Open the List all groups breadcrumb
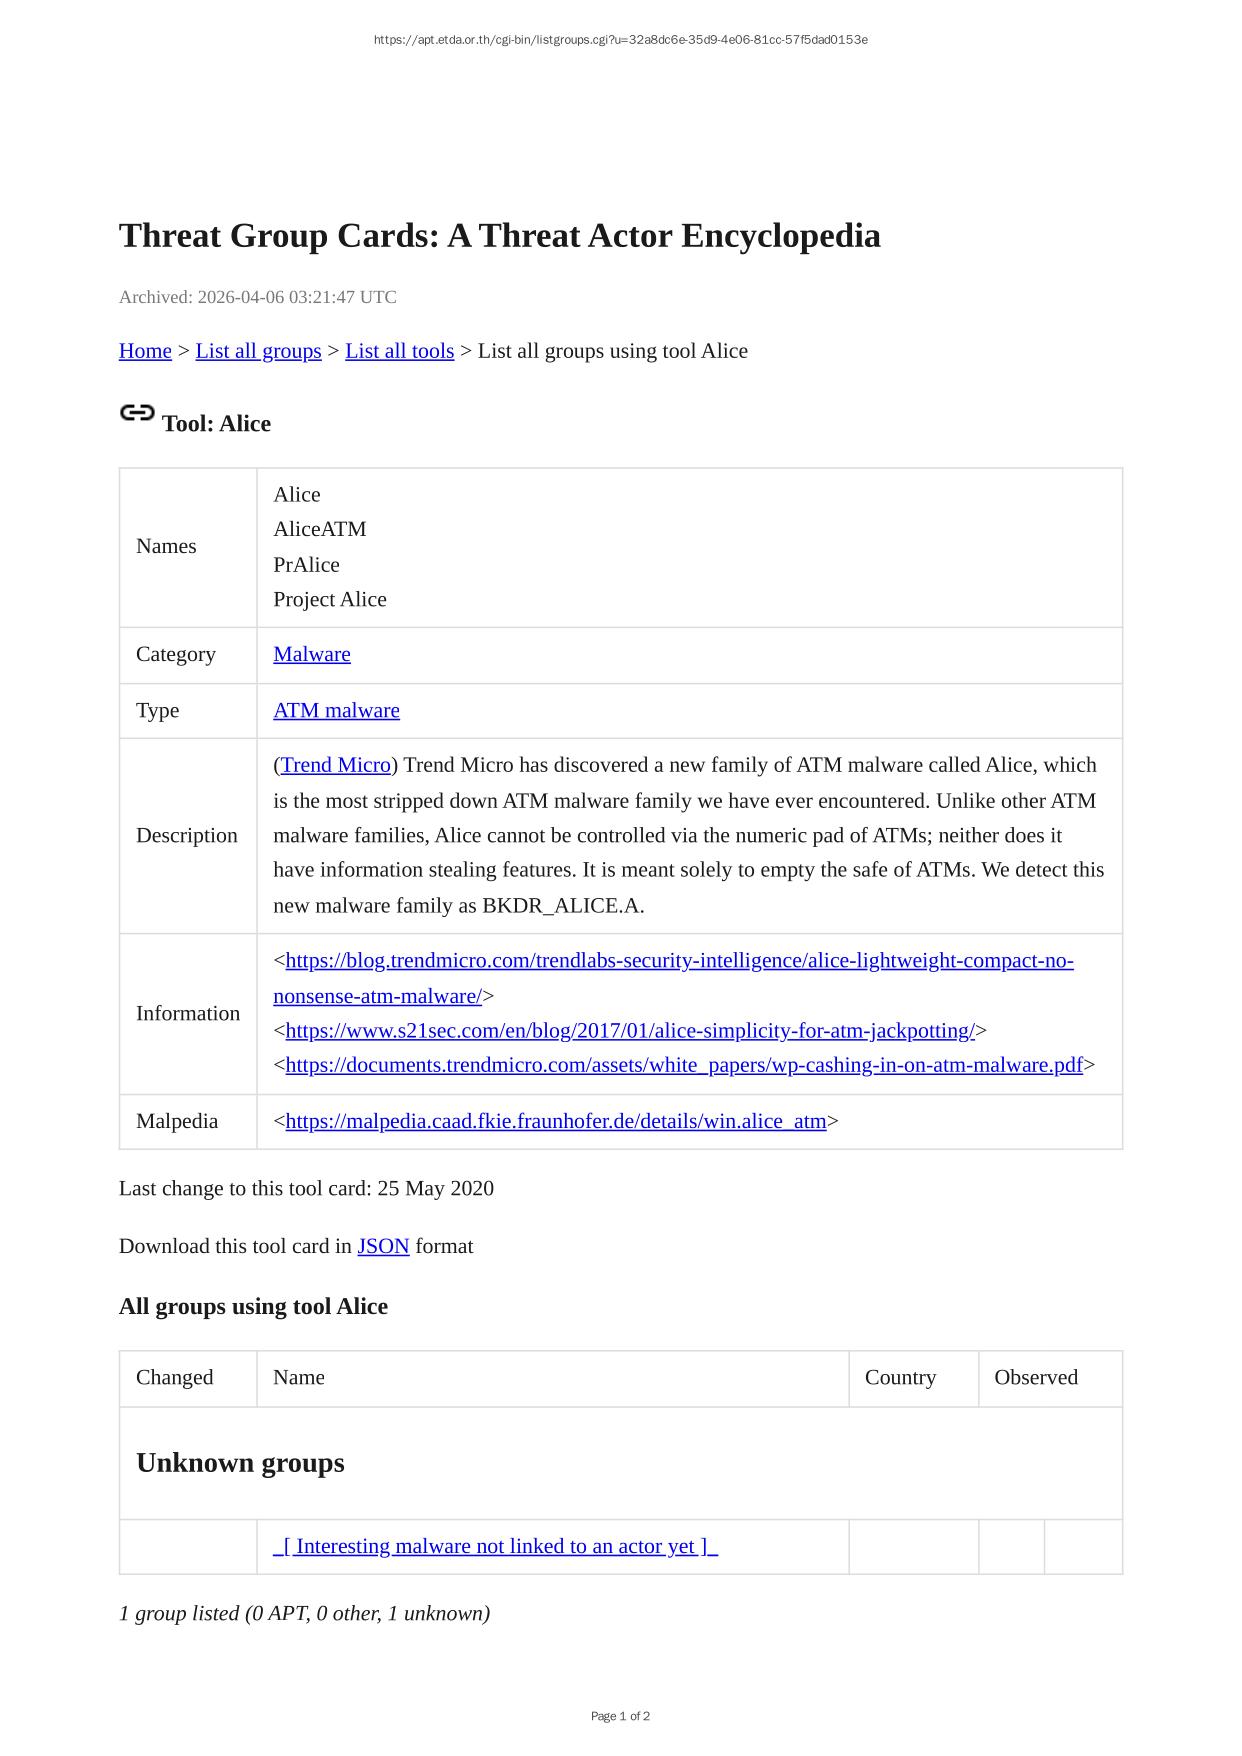The image size is (1242, 1756). tap(258, 351)
